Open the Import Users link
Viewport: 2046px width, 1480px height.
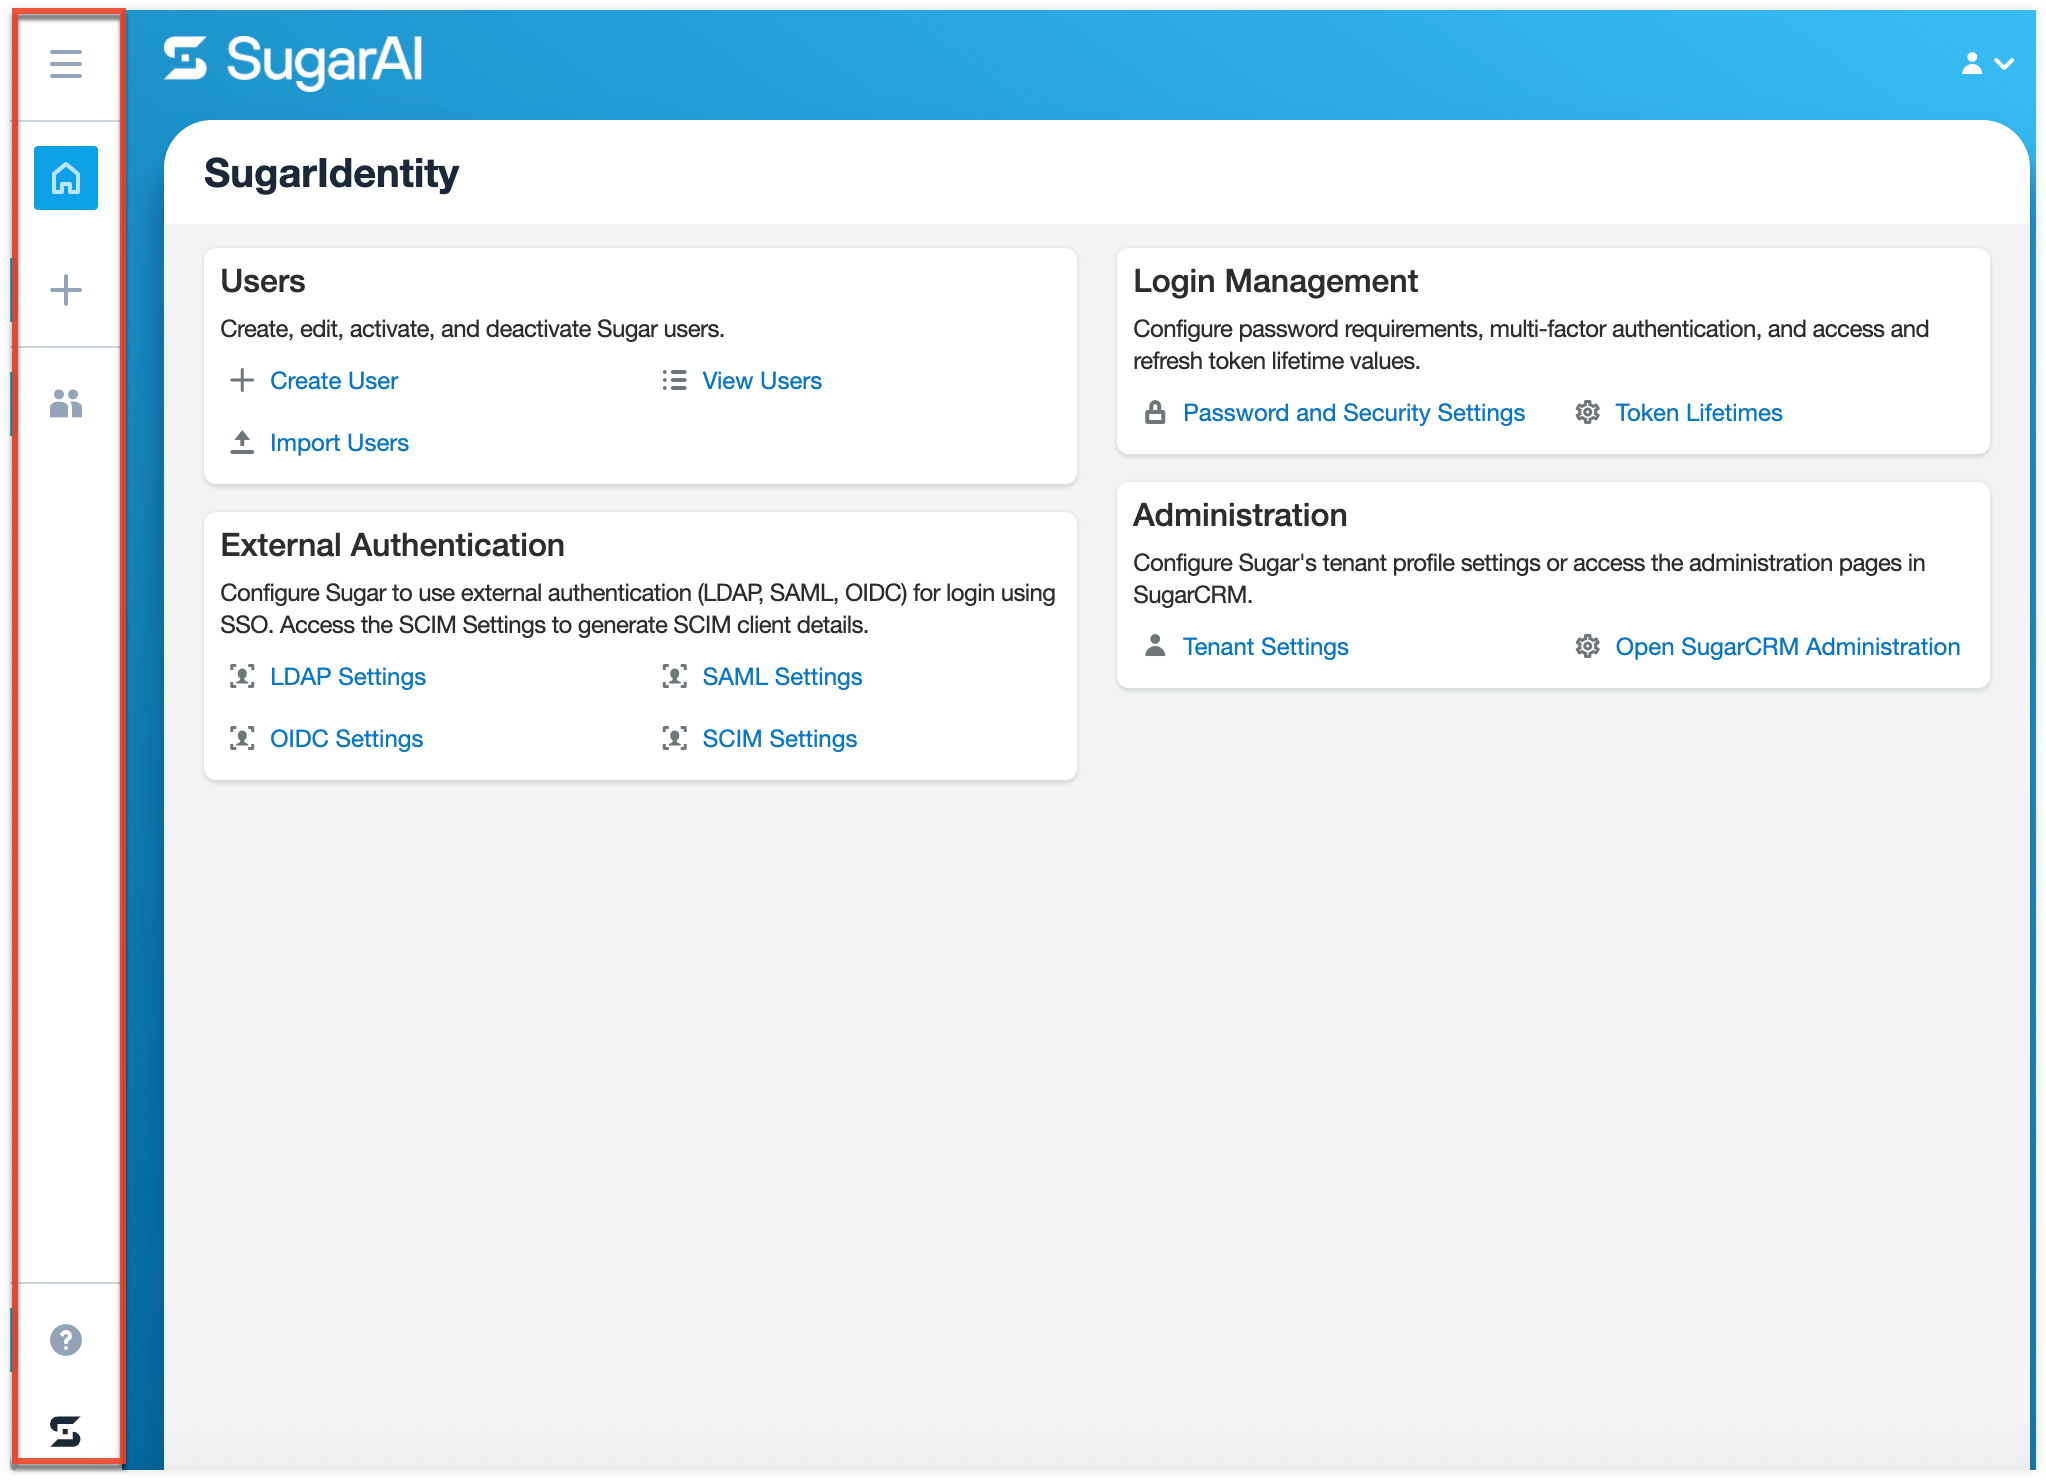point(339,443)
